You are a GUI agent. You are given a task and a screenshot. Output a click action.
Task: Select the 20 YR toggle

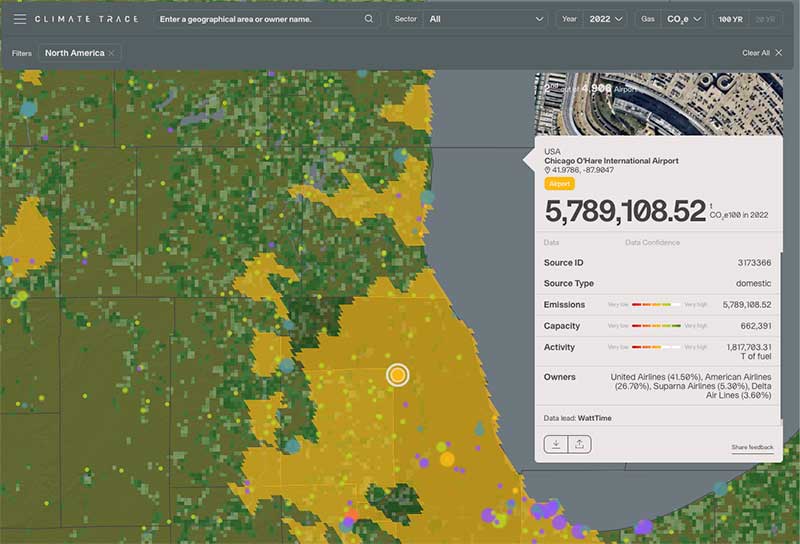pyautogui.click(x=765, y=19)
